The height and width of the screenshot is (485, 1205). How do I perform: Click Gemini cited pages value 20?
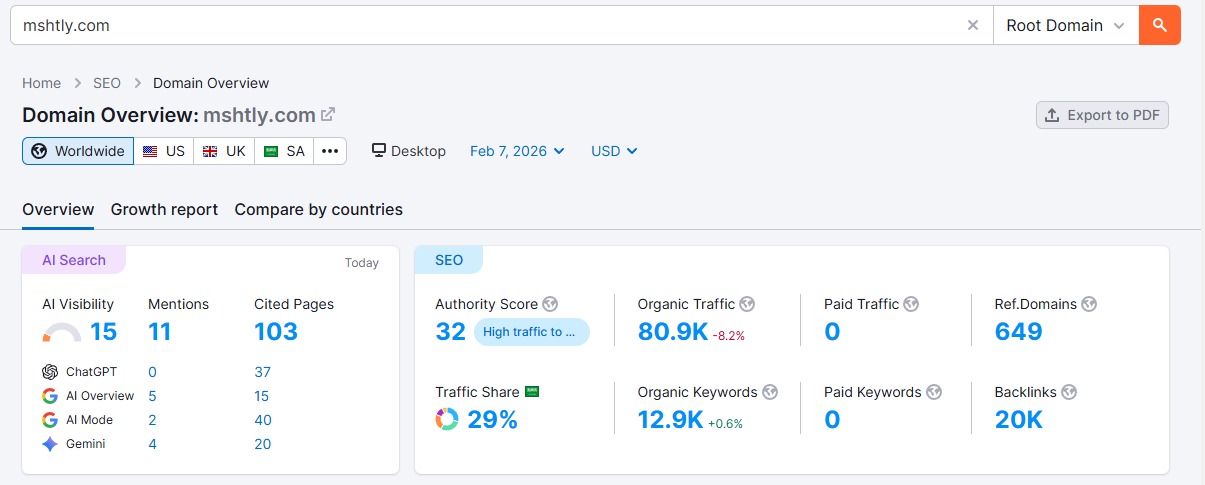[x=263, y=444]
